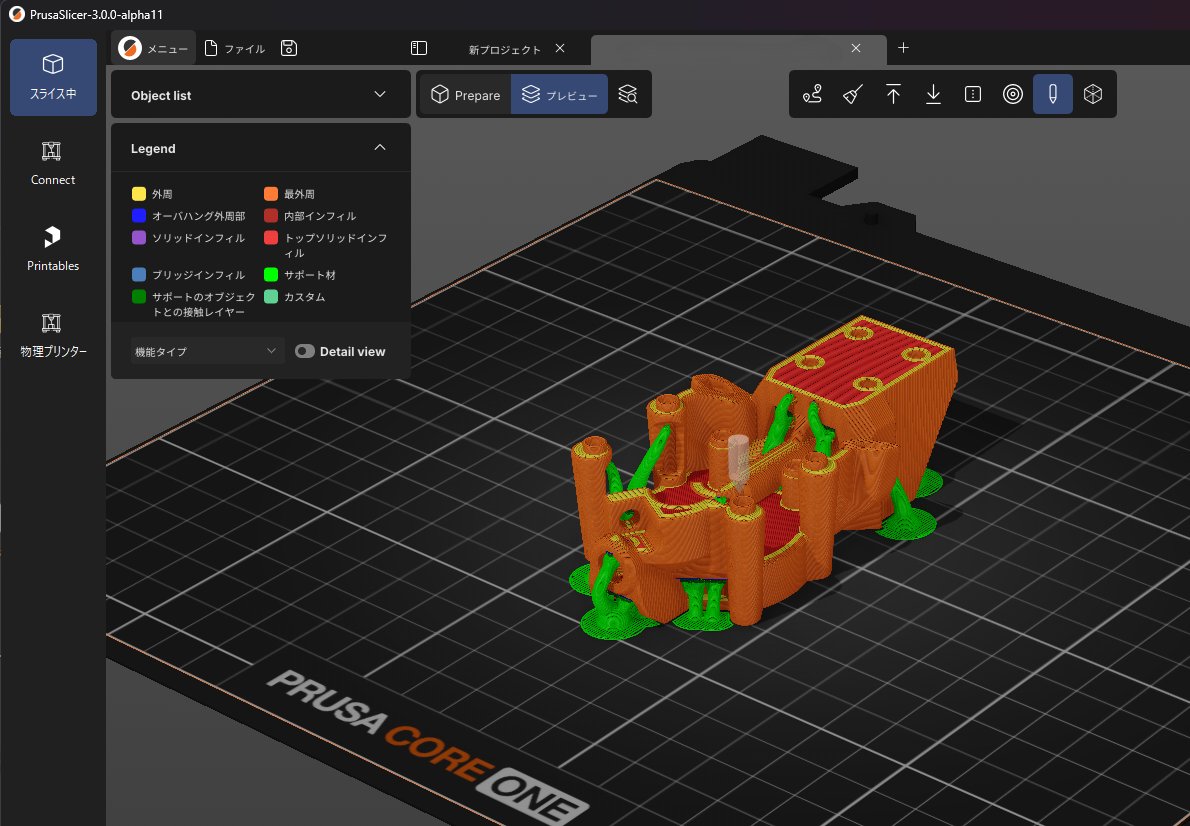The image size is (1190, 826).
Task: Open the Connect sidebar item
Action: coord(53,163)
